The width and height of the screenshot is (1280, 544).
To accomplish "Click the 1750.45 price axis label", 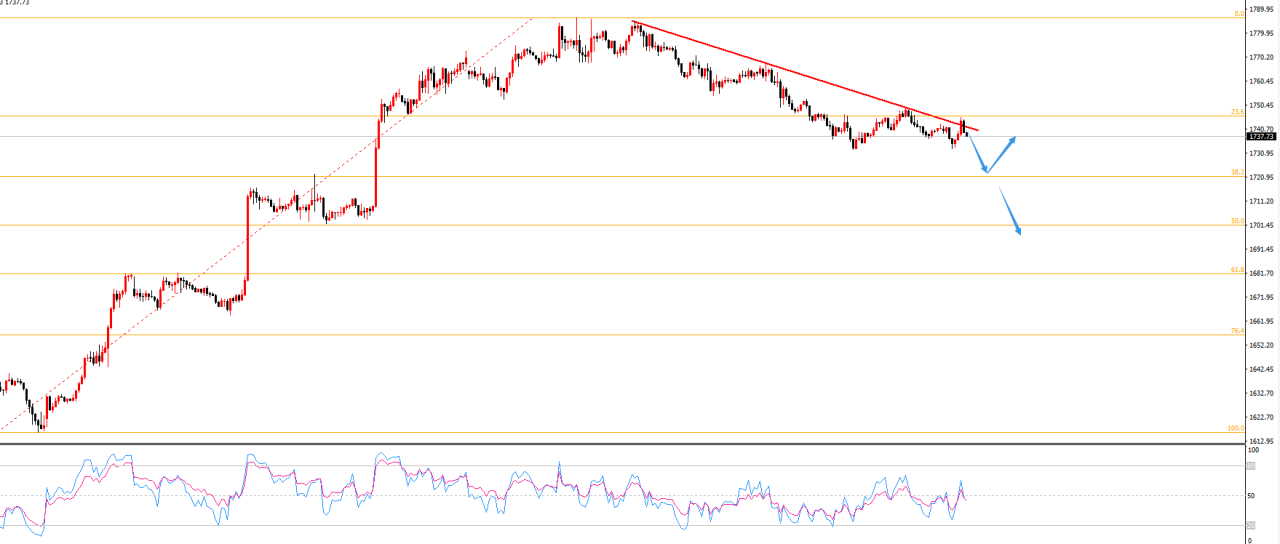I will click(1263, 105).
